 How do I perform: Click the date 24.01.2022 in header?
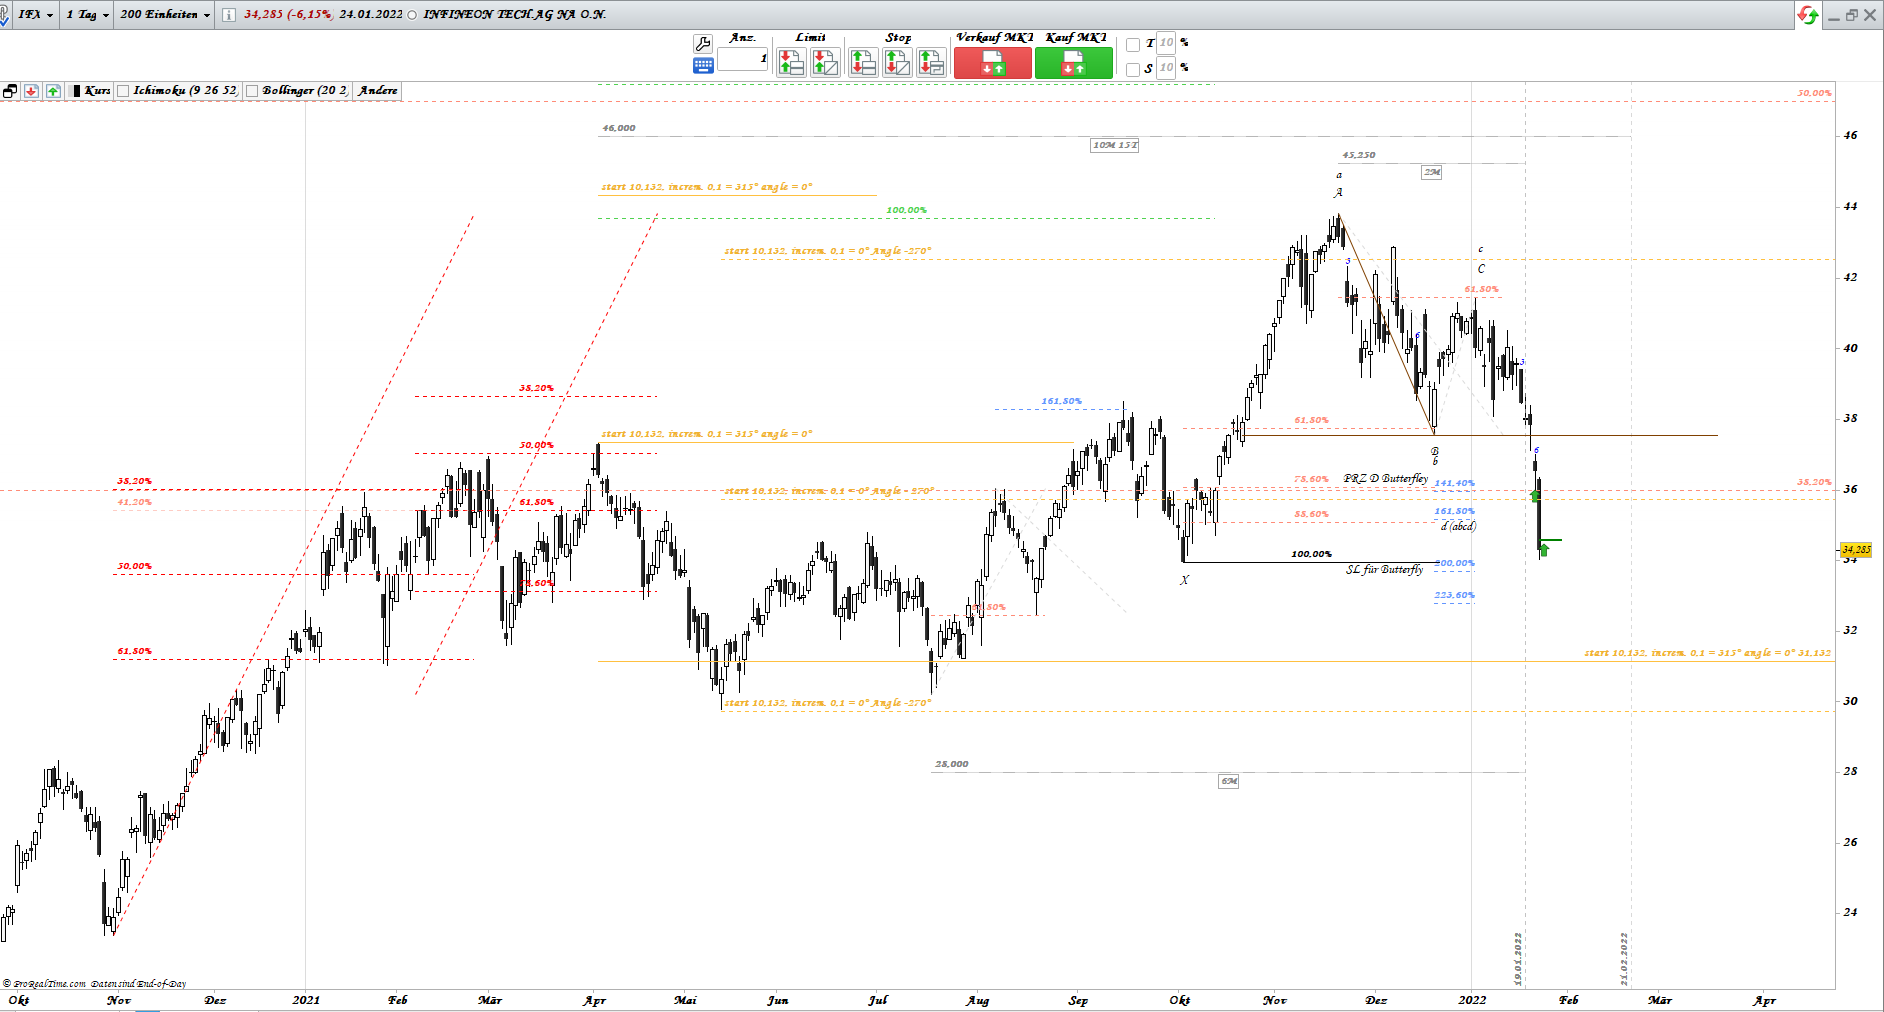pos(371,15)
